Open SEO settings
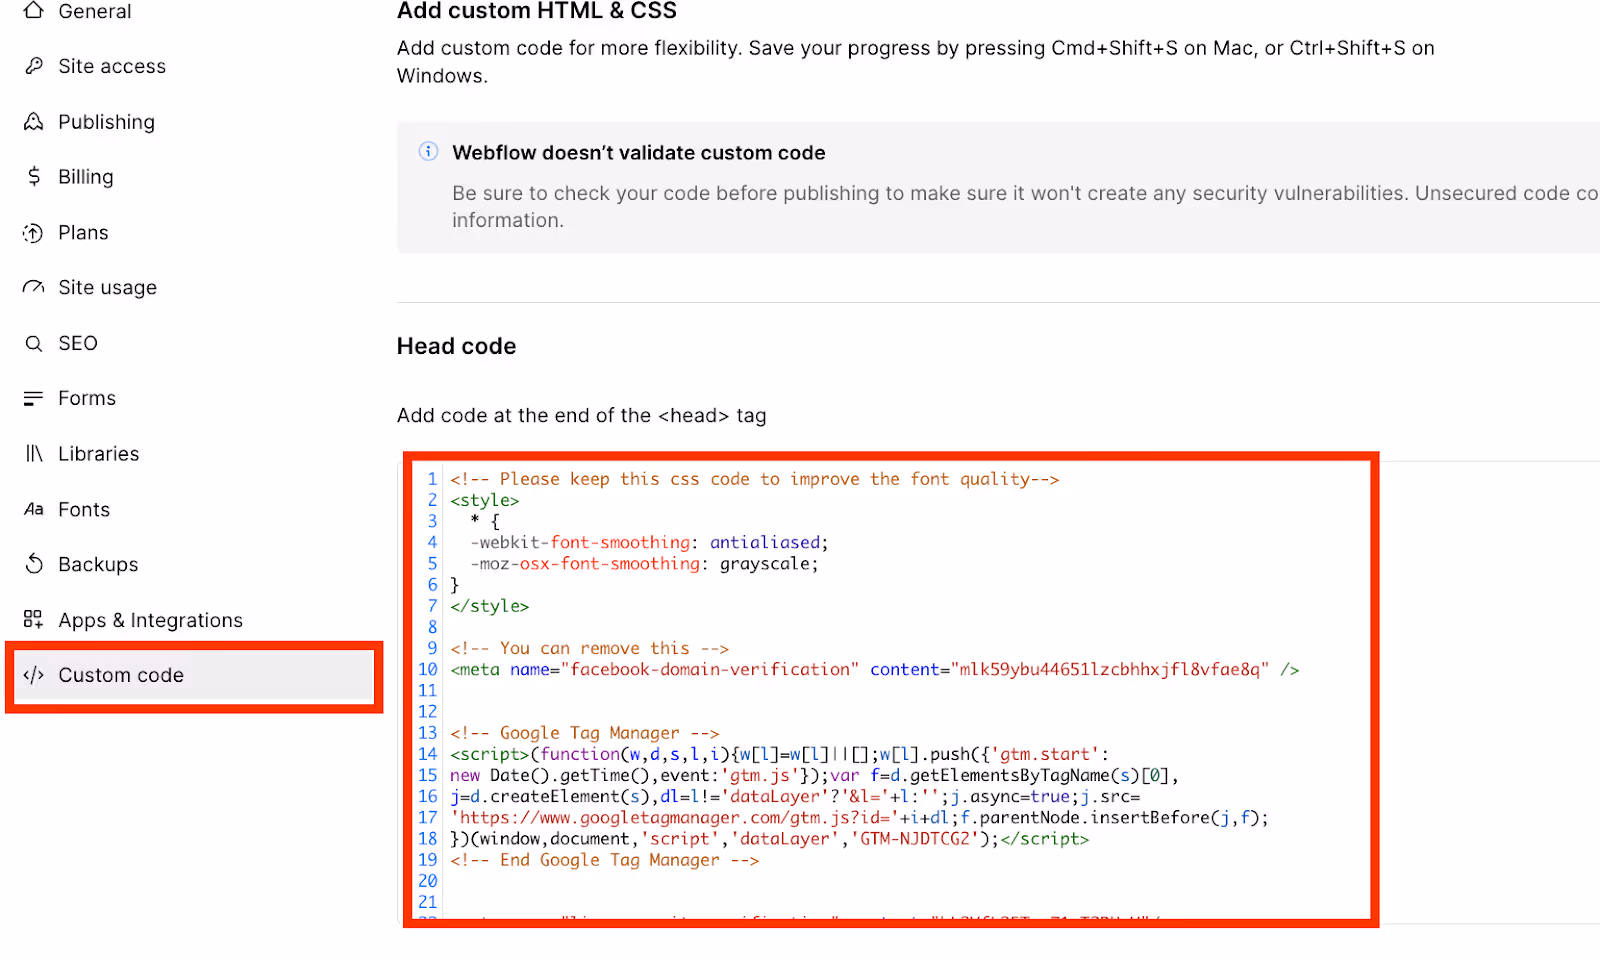1600x960 pixels. (x=78, y=344)
